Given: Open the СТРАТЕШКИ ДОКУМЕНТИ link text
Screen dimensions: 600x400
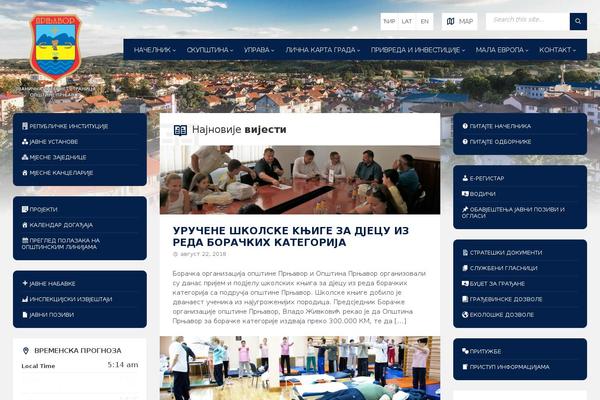Looking at the screenshot, I should tap(506, 253).
